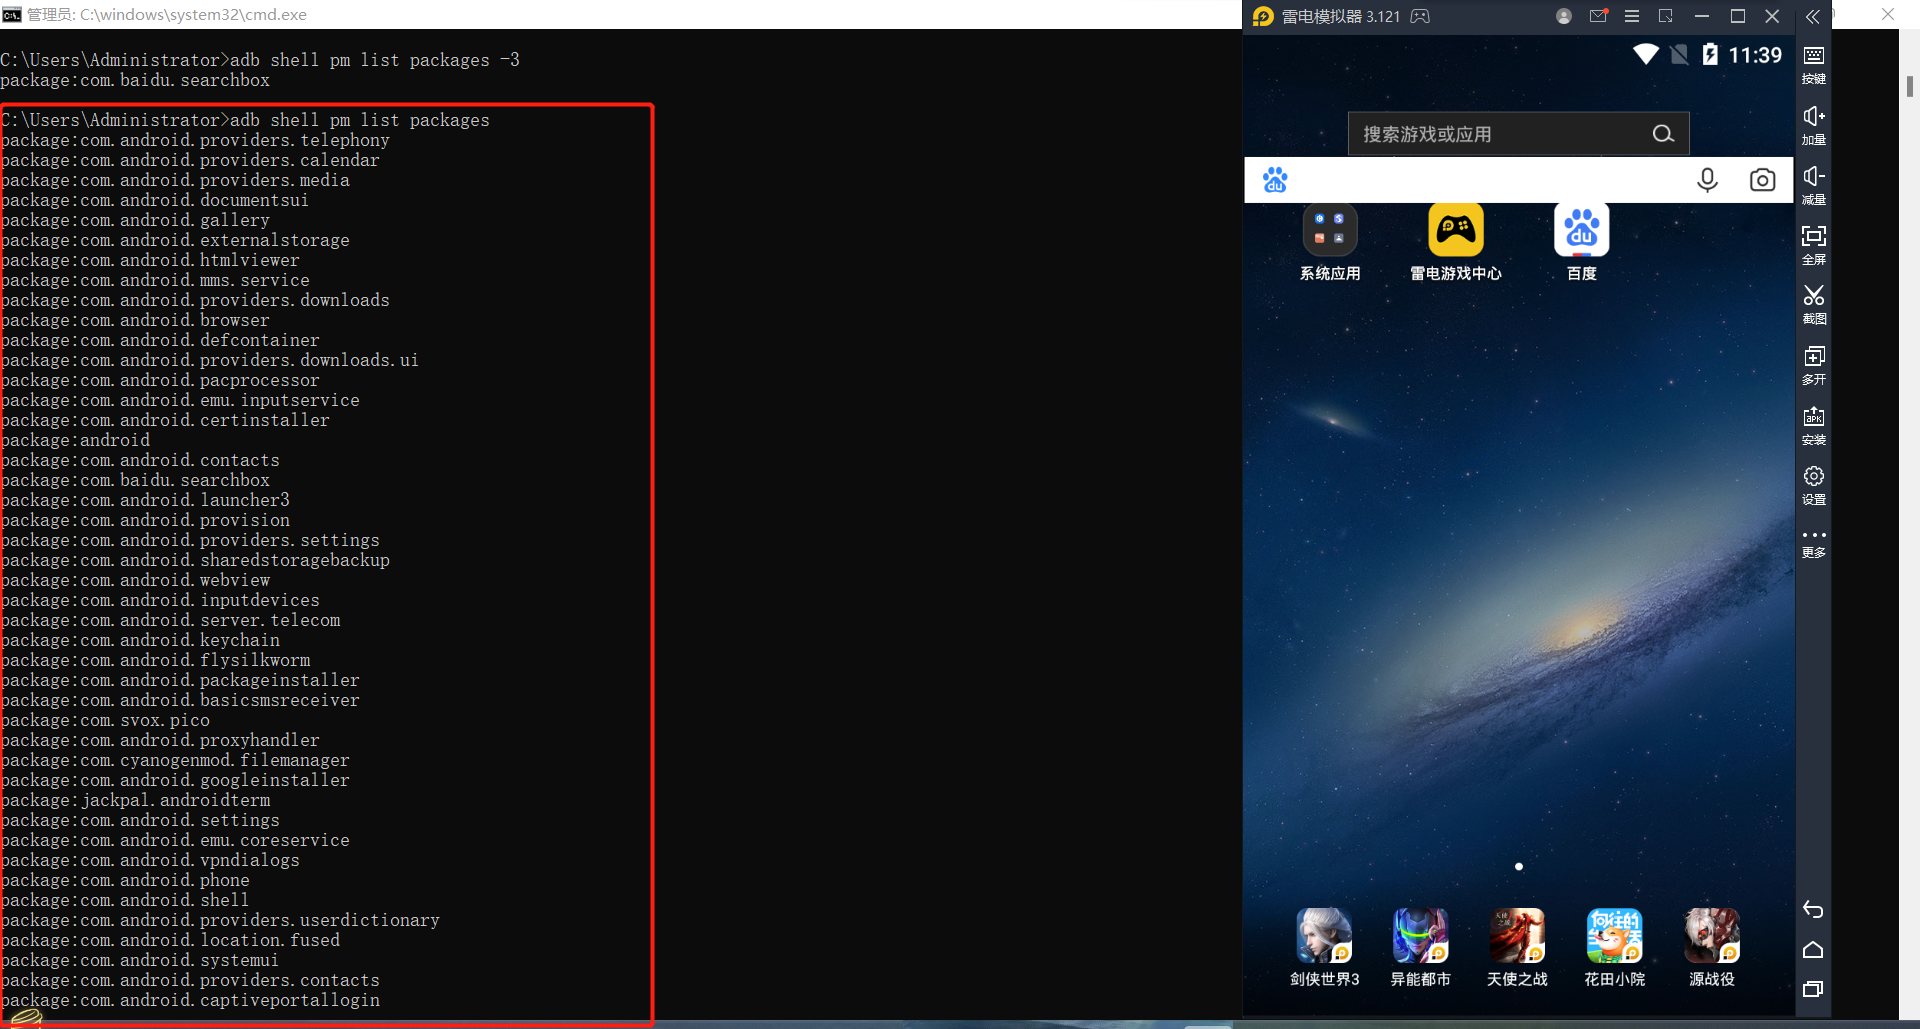
Task: Increase emulator volume with 加量
Action: pos(1813,124)
